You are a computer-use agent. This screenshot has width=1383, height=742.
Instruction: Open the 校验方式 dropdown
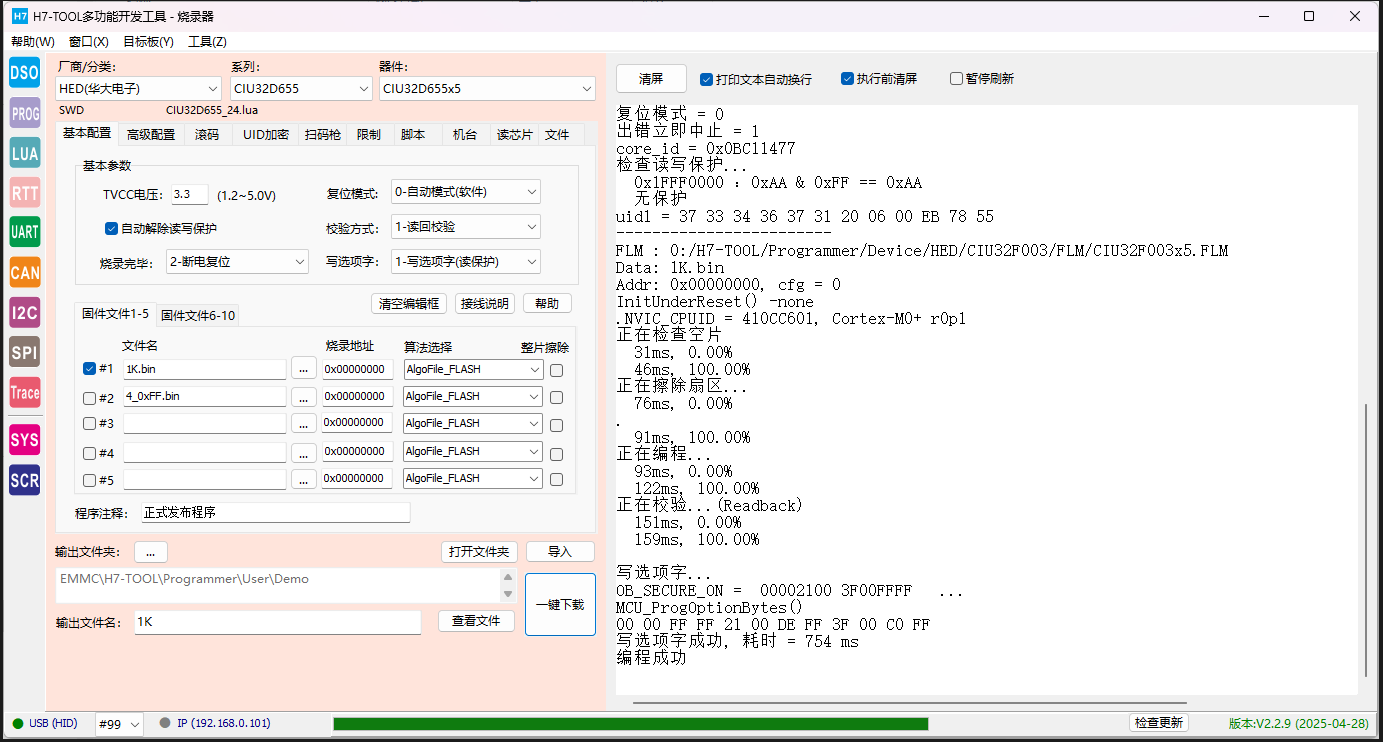click(x=466, y=227)
